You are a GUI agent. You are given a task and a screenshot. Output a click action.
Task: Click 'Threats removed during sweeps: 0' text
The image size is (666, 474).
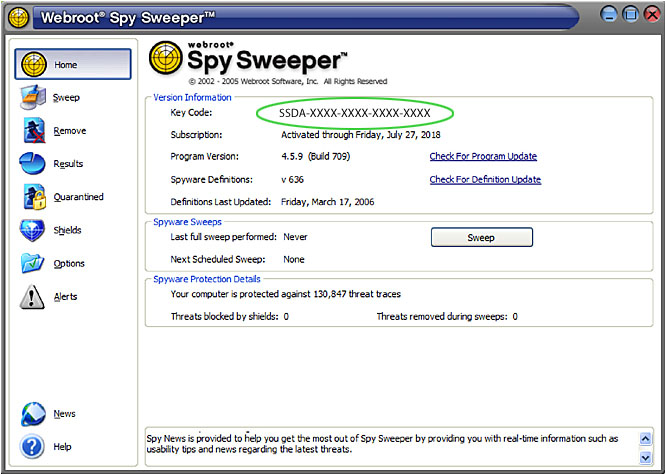[x=447, y=316]
